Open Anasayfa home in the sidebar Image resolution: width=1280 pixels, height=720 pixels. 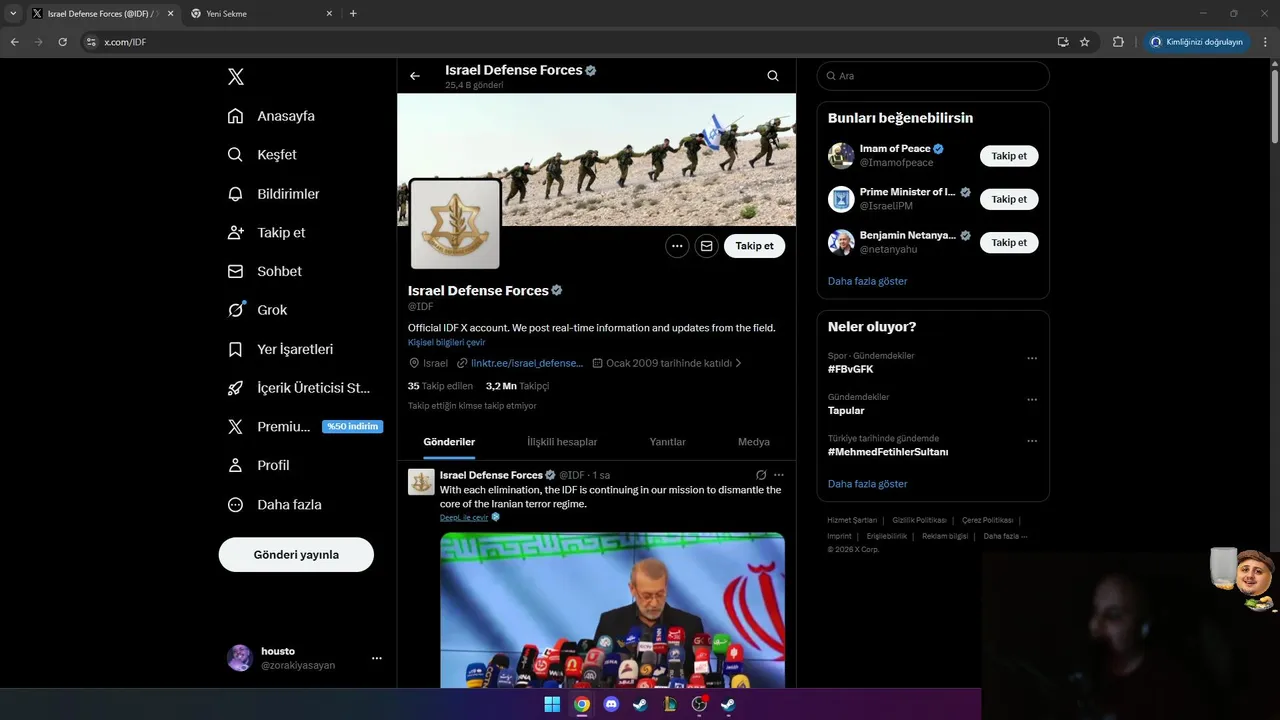271,116
